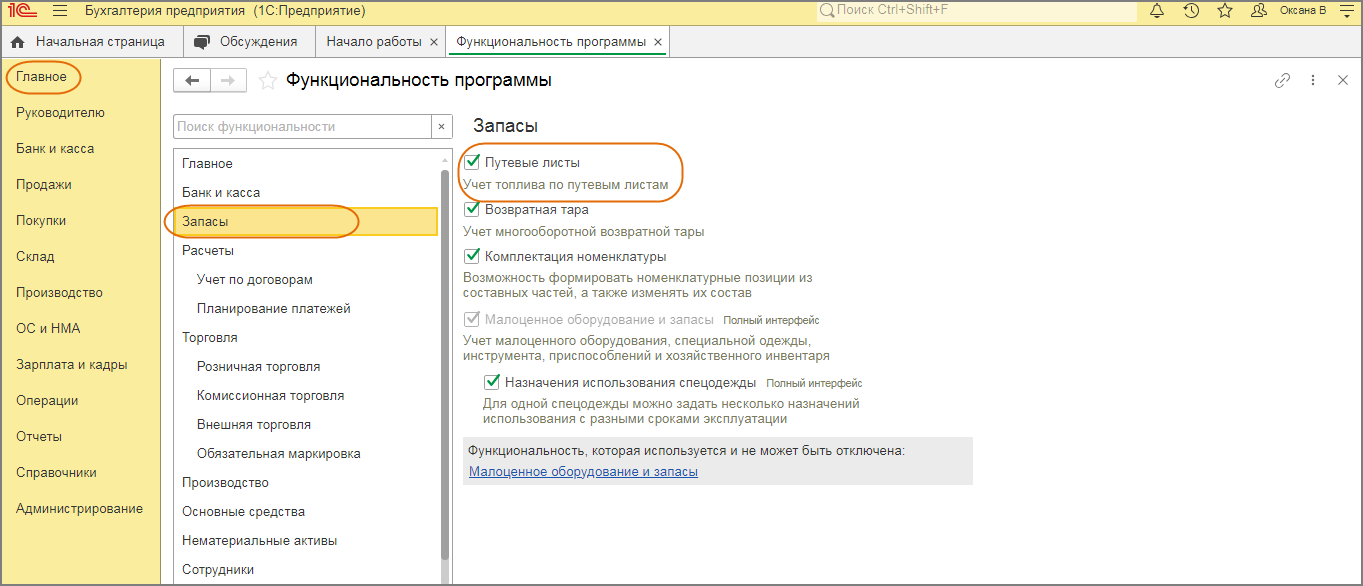This screenshot has height=586, width=1363.
Task: Open the Производство sidebar section
Action: point(59,293)
